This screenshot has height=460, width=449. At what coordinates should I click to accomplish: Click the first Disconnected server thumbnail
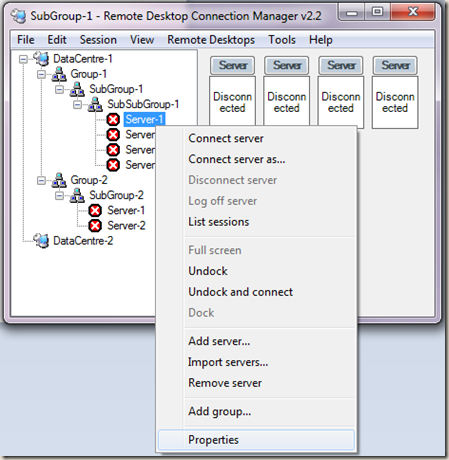coord(232,102)
